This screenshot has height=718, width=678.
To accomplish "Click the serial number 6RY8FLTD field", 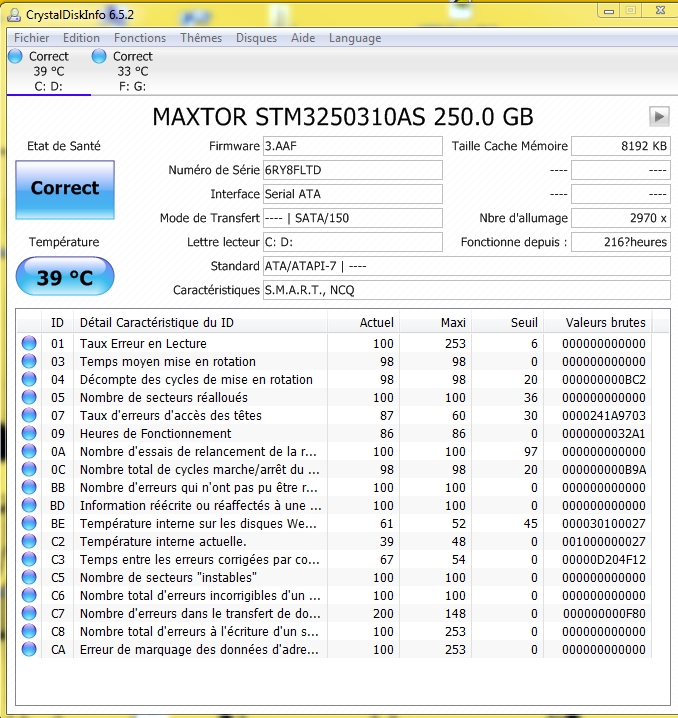I will (353, 170).
